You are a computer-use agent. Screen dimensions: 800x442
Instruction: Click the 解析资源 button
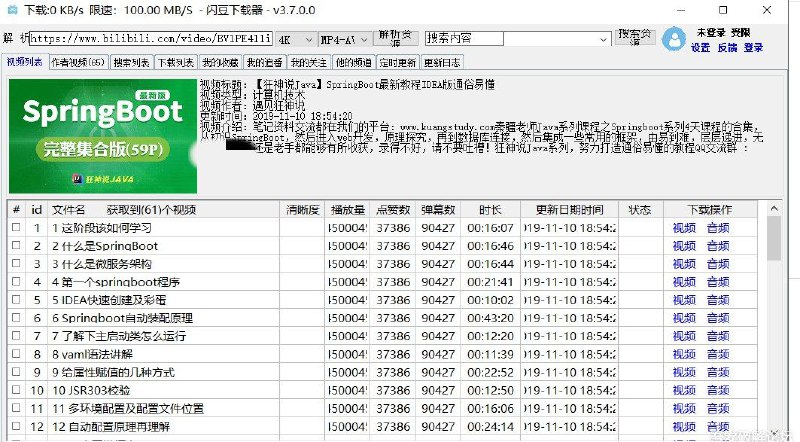tap(396, 38)
